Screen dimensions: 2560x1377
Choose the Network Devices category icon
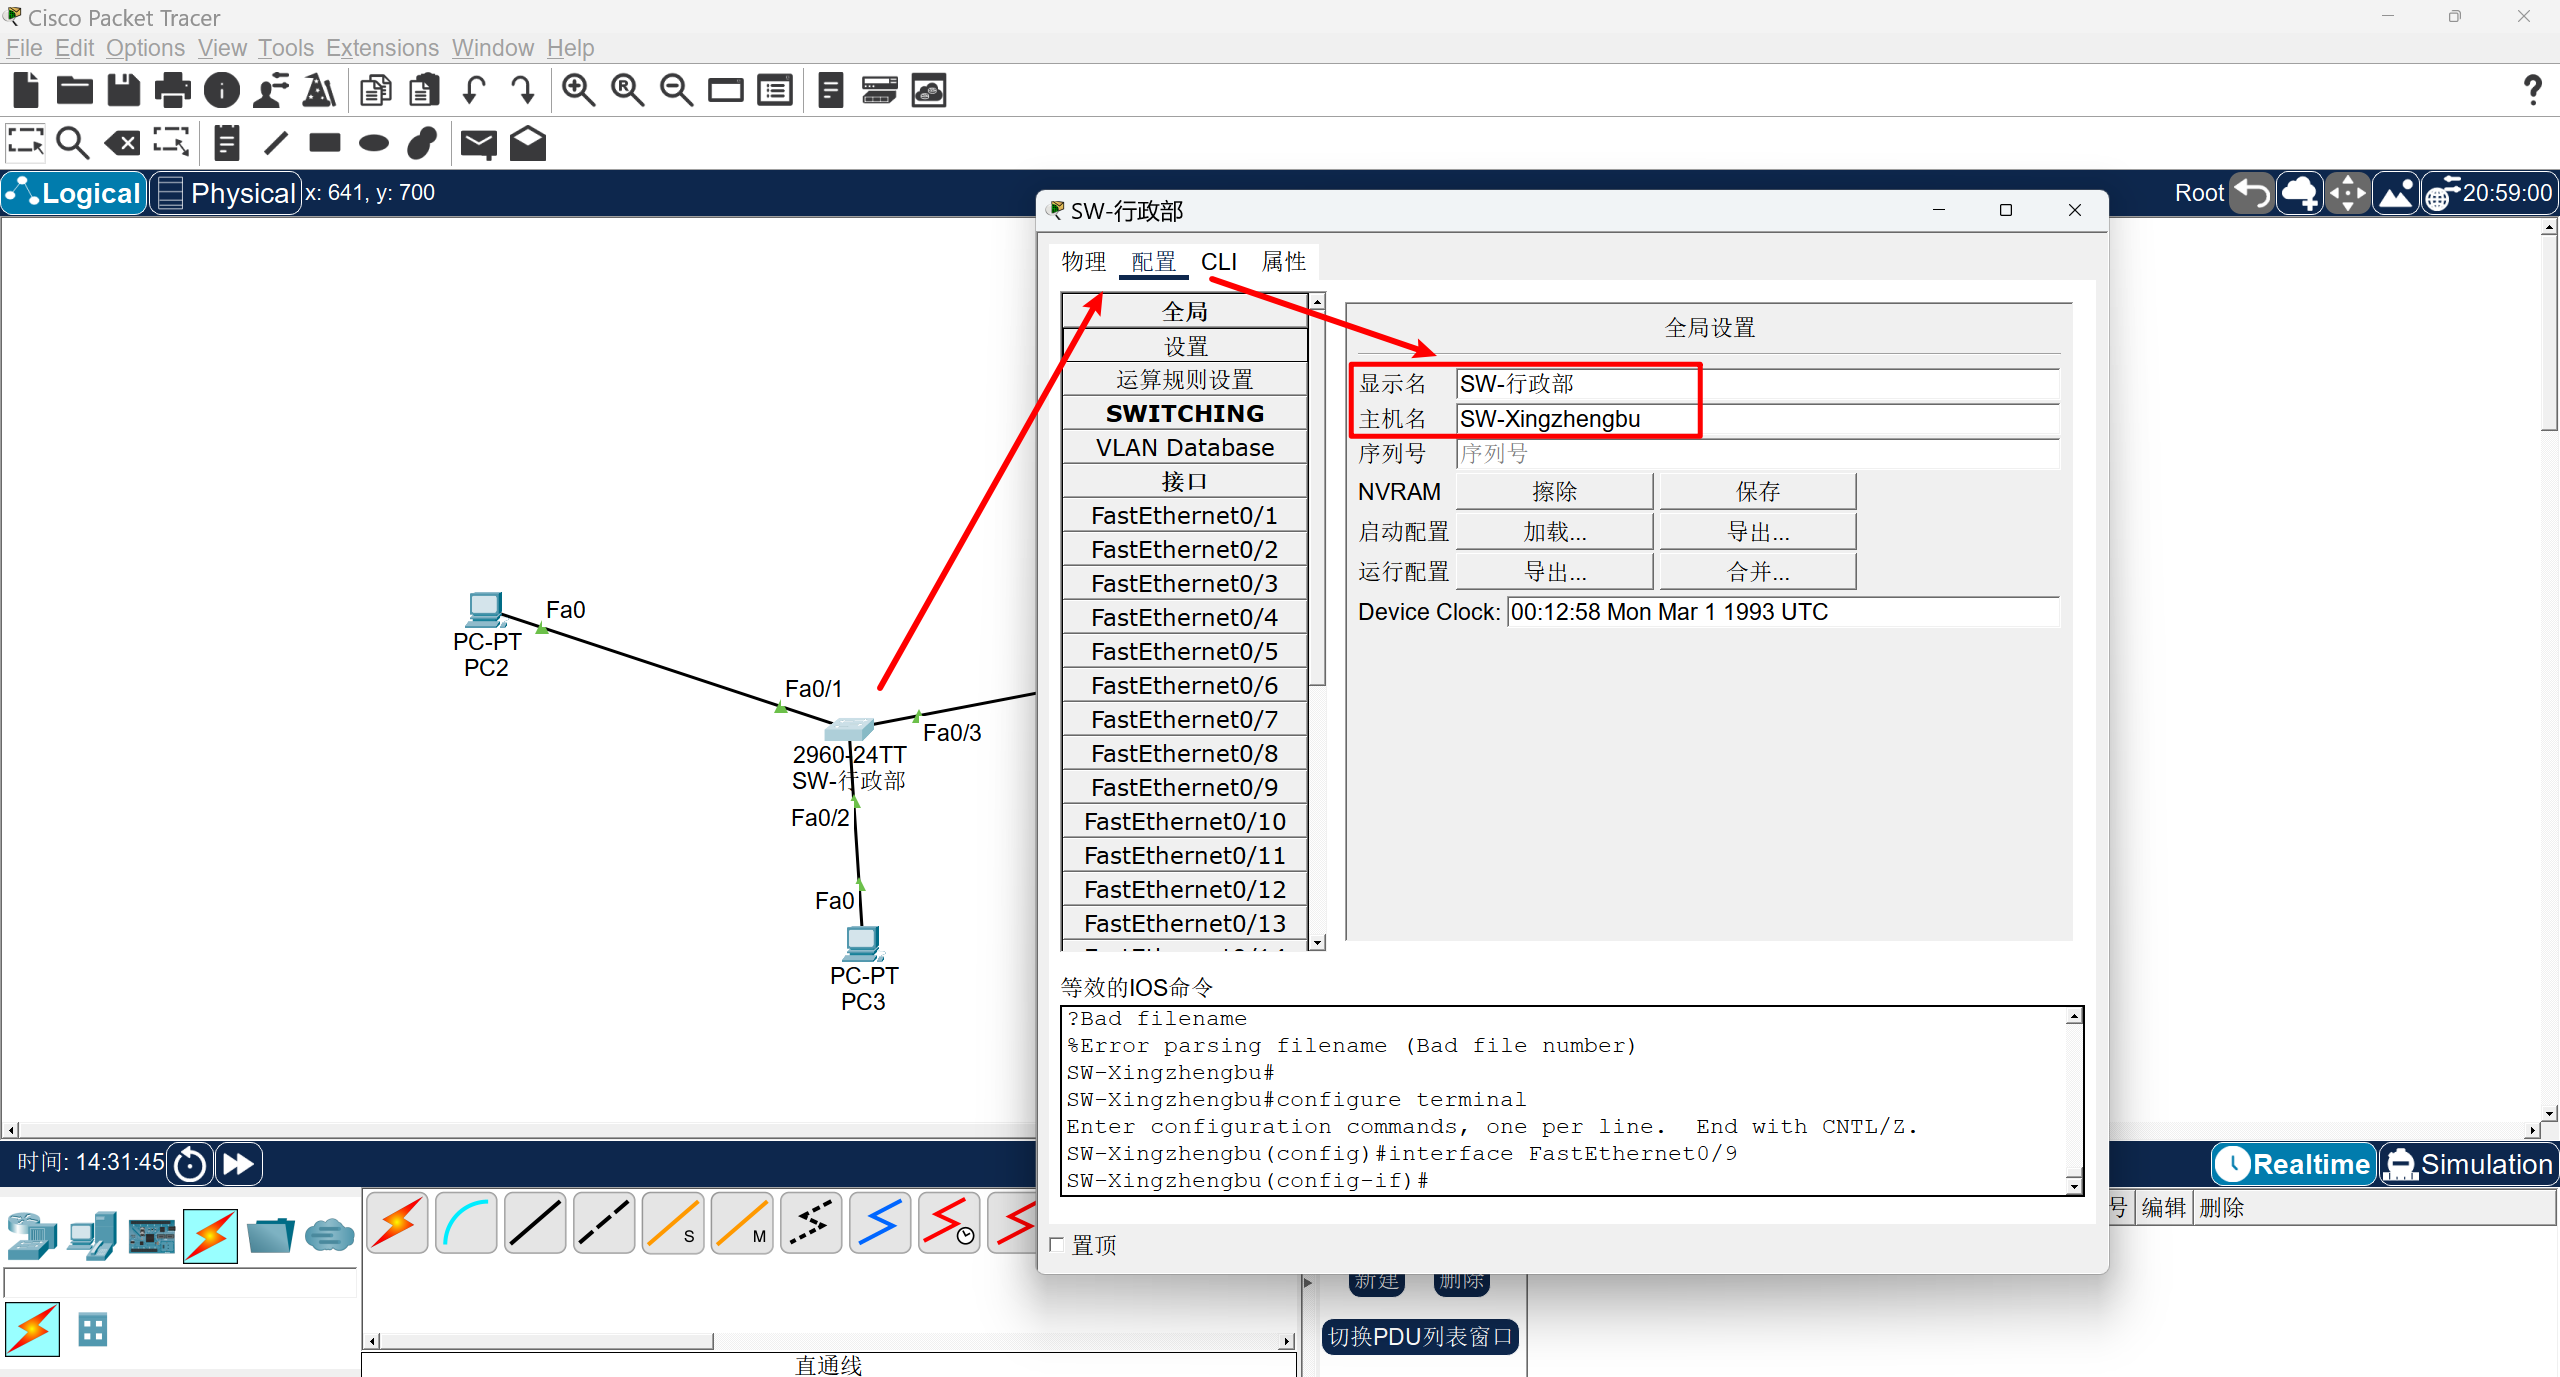click(32, 1236)
